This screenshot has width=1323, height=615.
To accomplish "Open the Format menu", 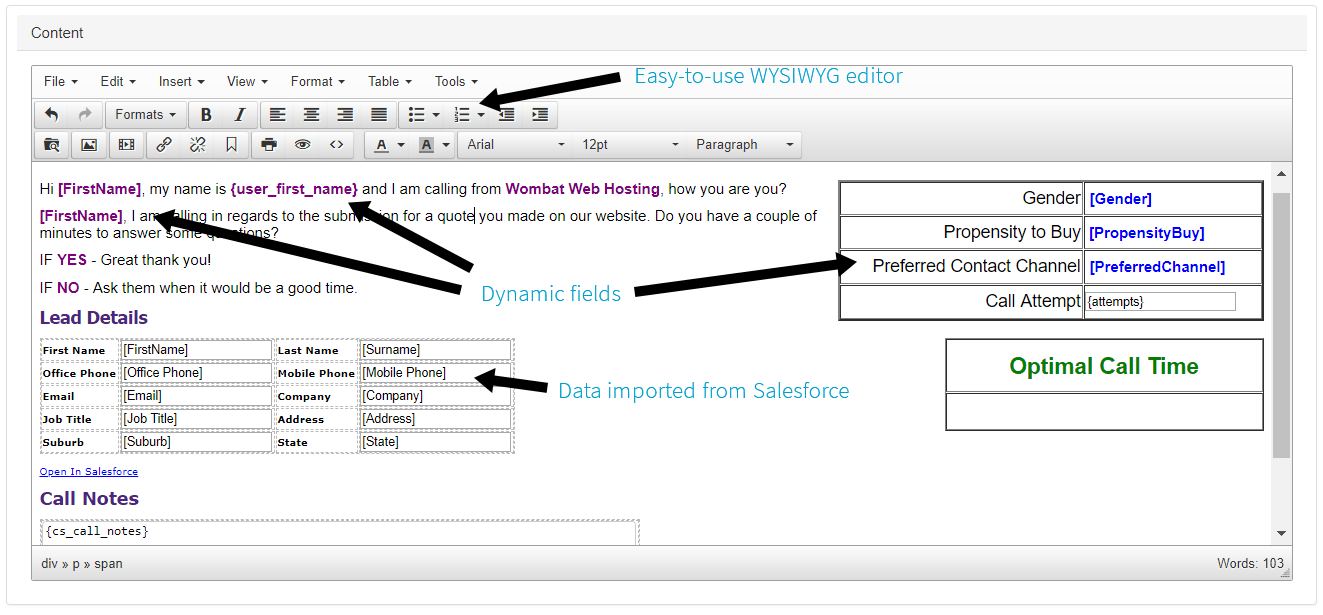I will point(317,81).
